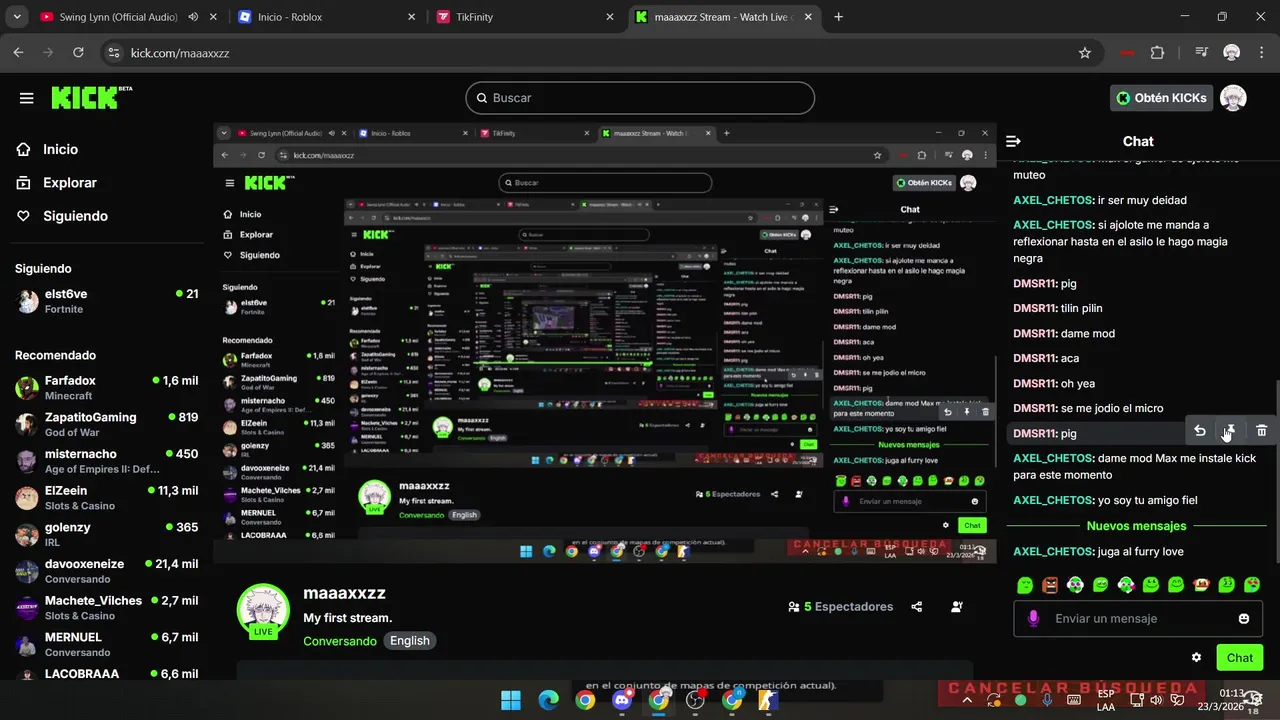The image size is (1280, 720).
Task: Click Enviar un mensaje input
Action: point(1137,618)
